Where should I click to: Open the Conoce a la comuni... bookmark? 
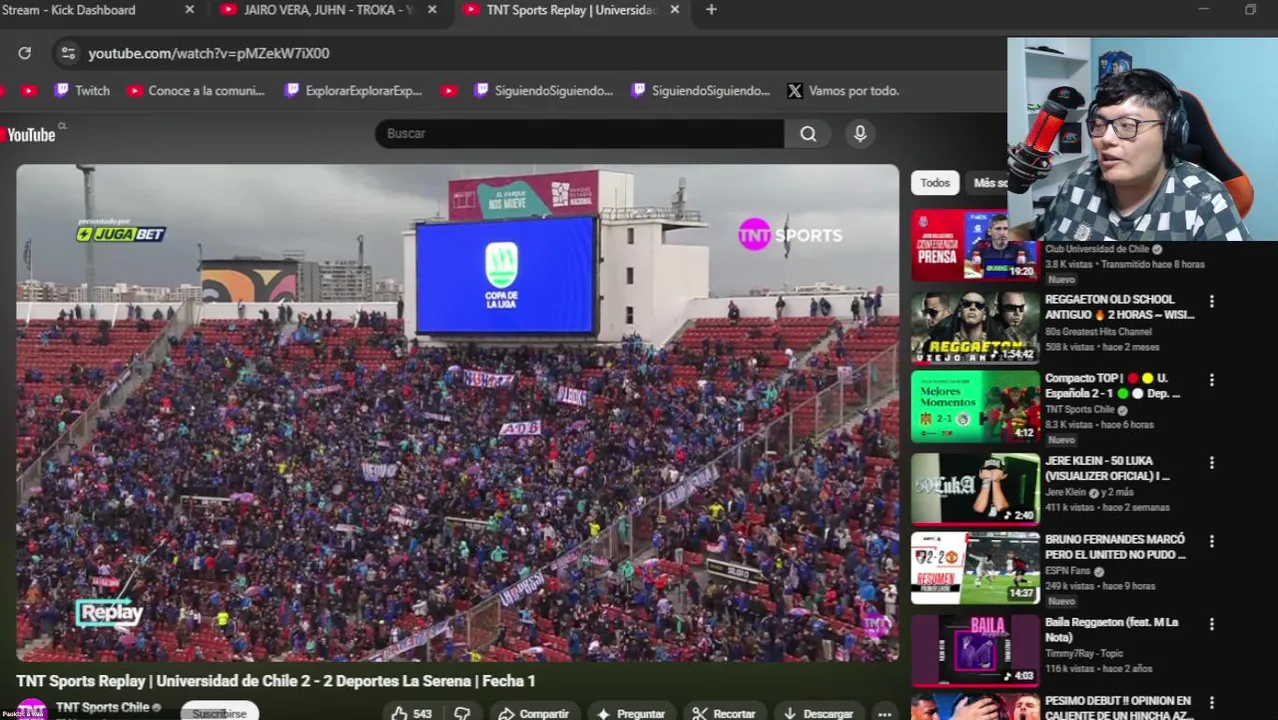[x=196, y=91]
